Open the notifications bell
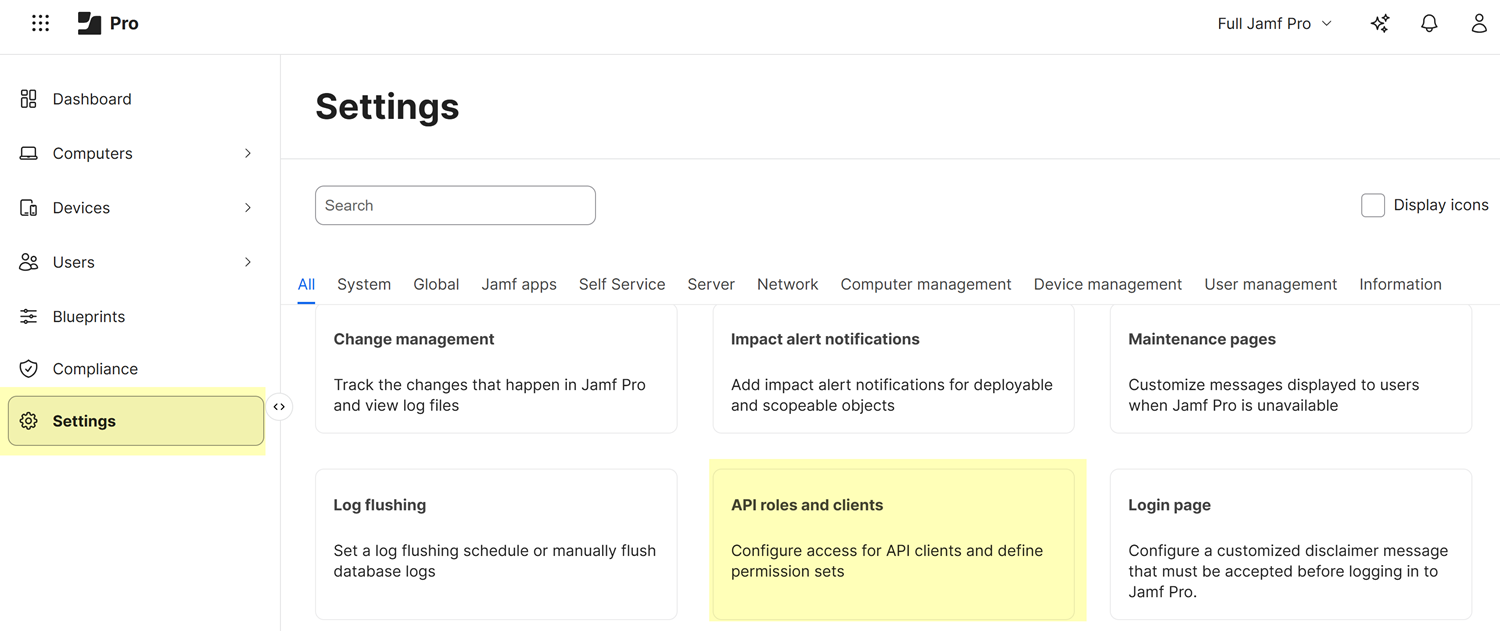The width and height of the screenshot is (1500, 631). 1429,23
